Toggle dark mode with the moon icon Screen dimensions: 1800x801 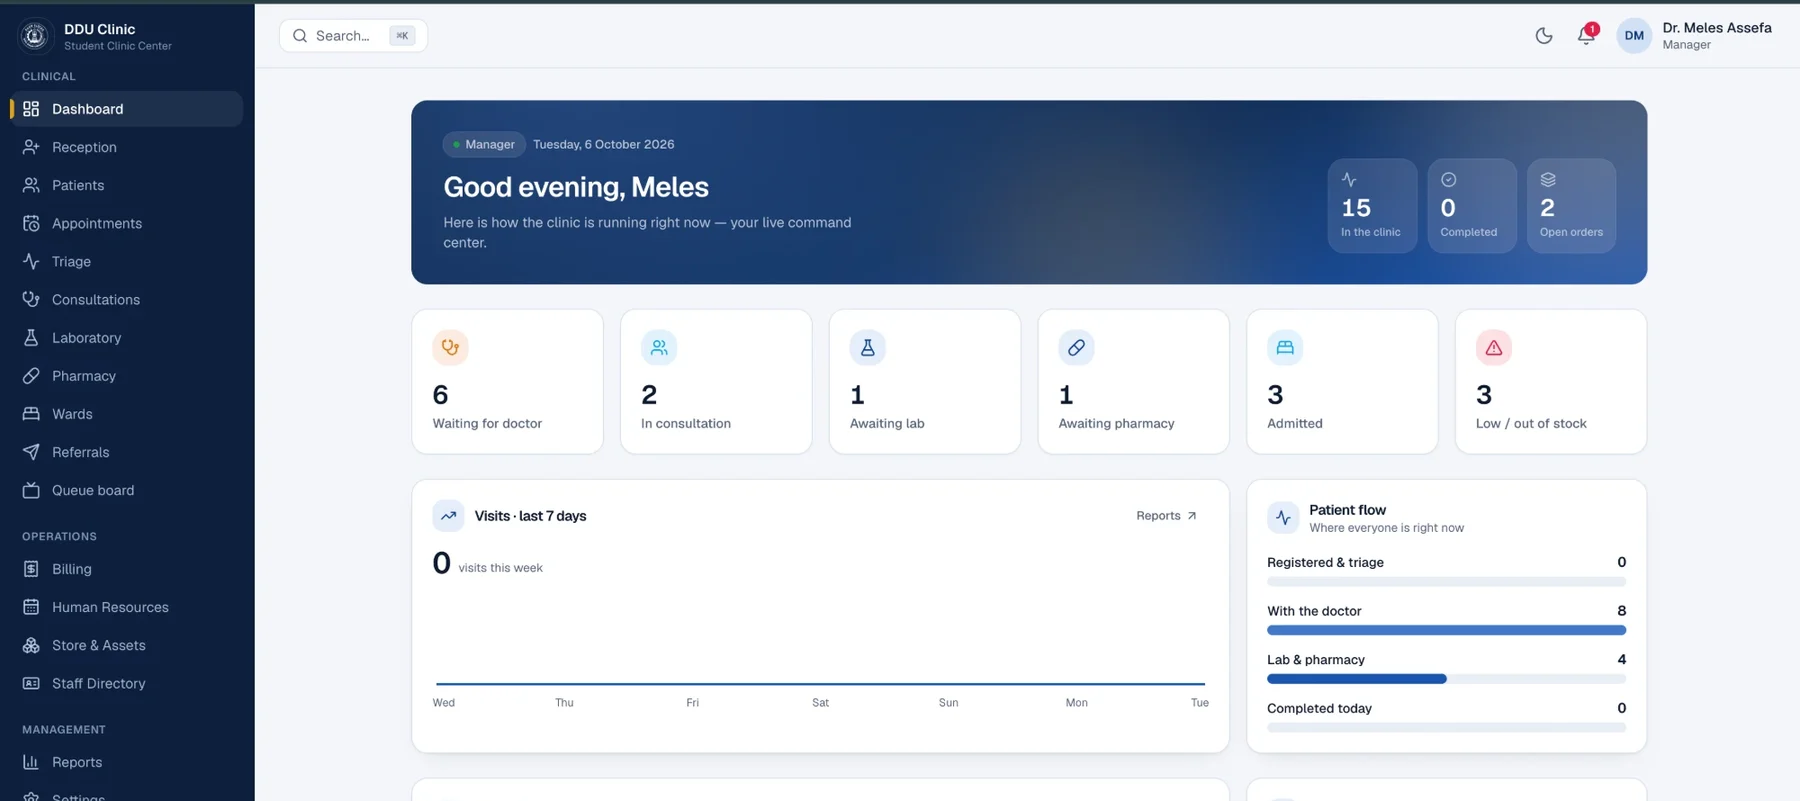point(1544,36)
